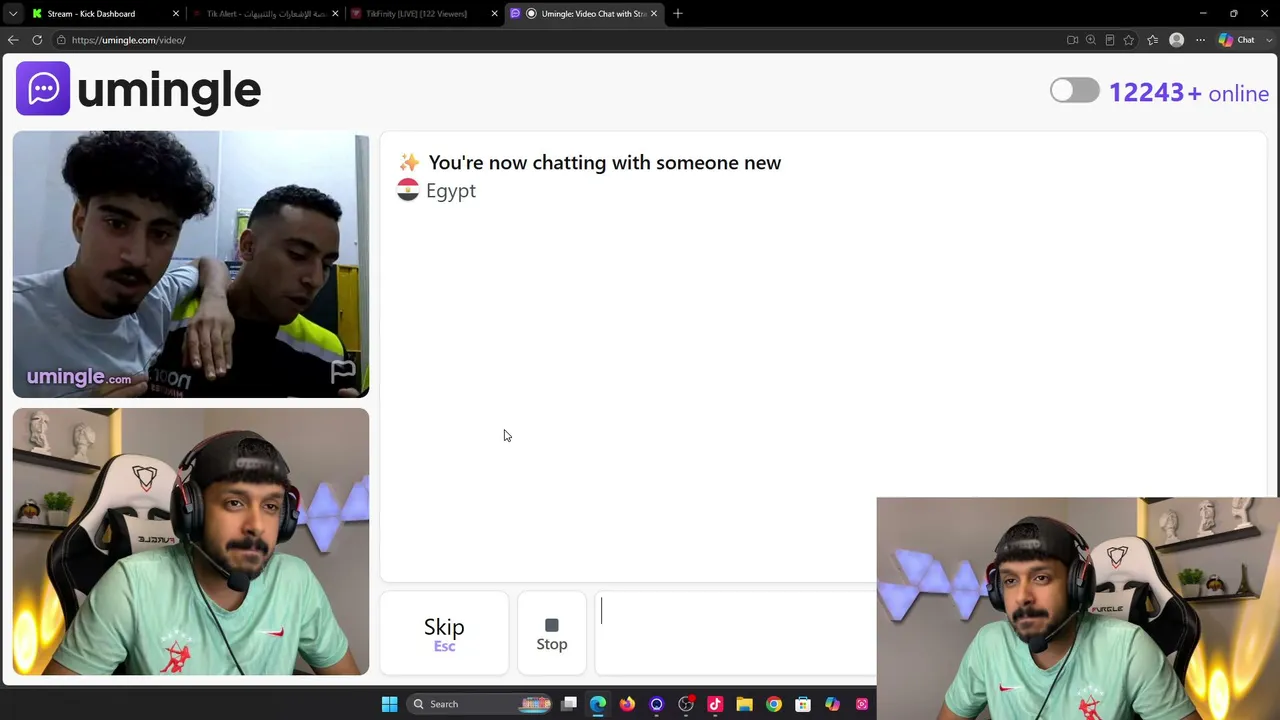Reload the Umingle page
The height and width of the screenshot is (720, 1280).
coord(37,40)
